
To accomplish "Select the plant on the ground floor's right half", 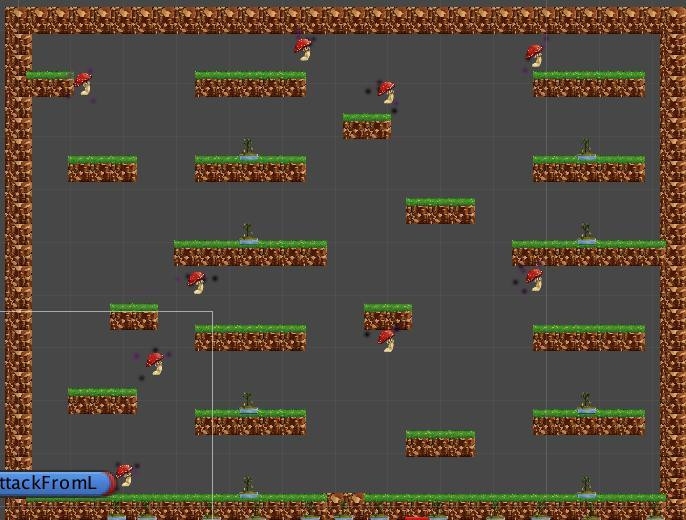I will (586, 487).
